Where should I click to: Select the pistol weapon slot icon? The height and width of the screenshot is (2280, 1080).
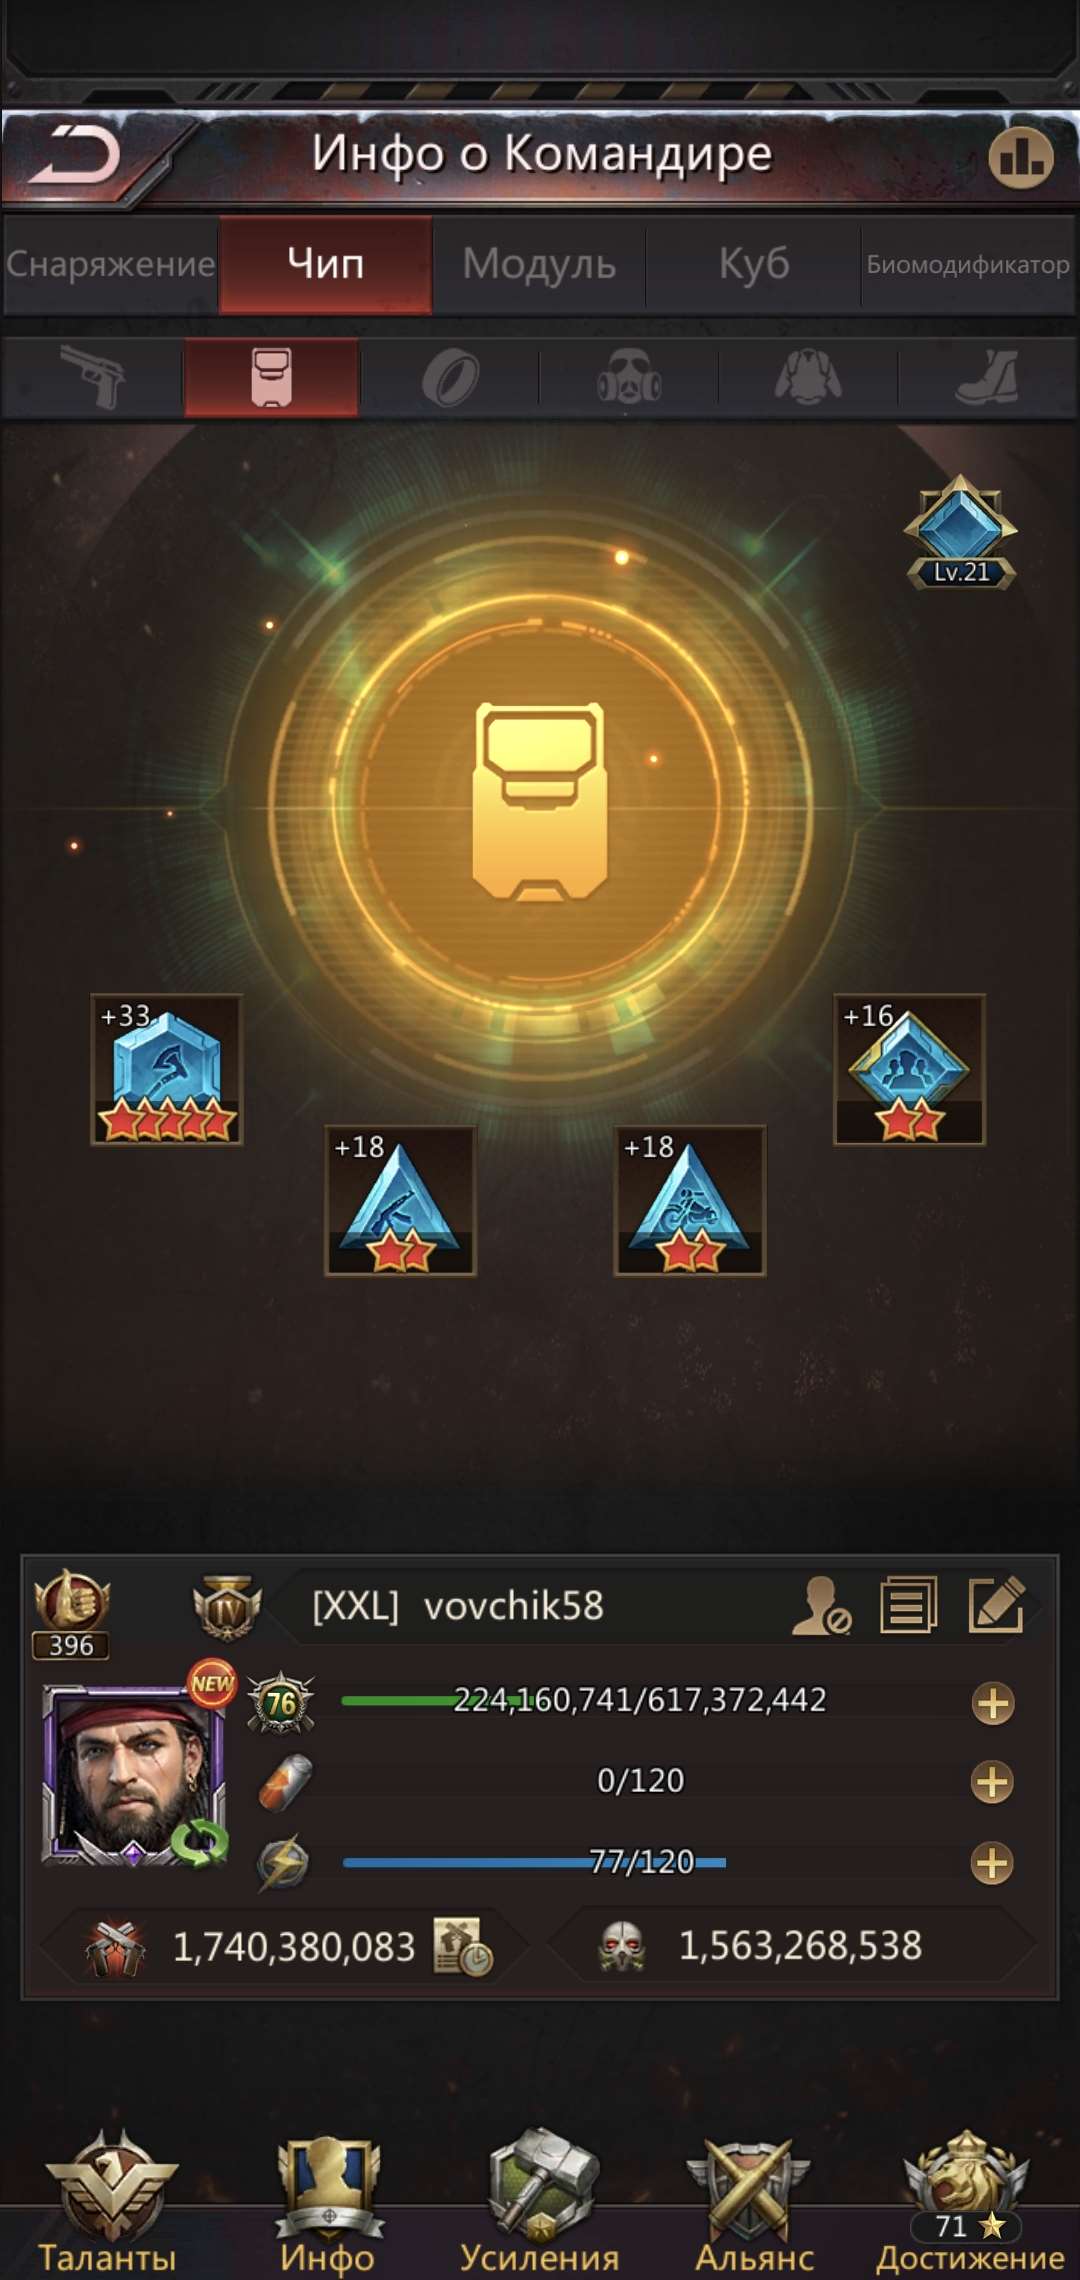(x=93, y=377)
